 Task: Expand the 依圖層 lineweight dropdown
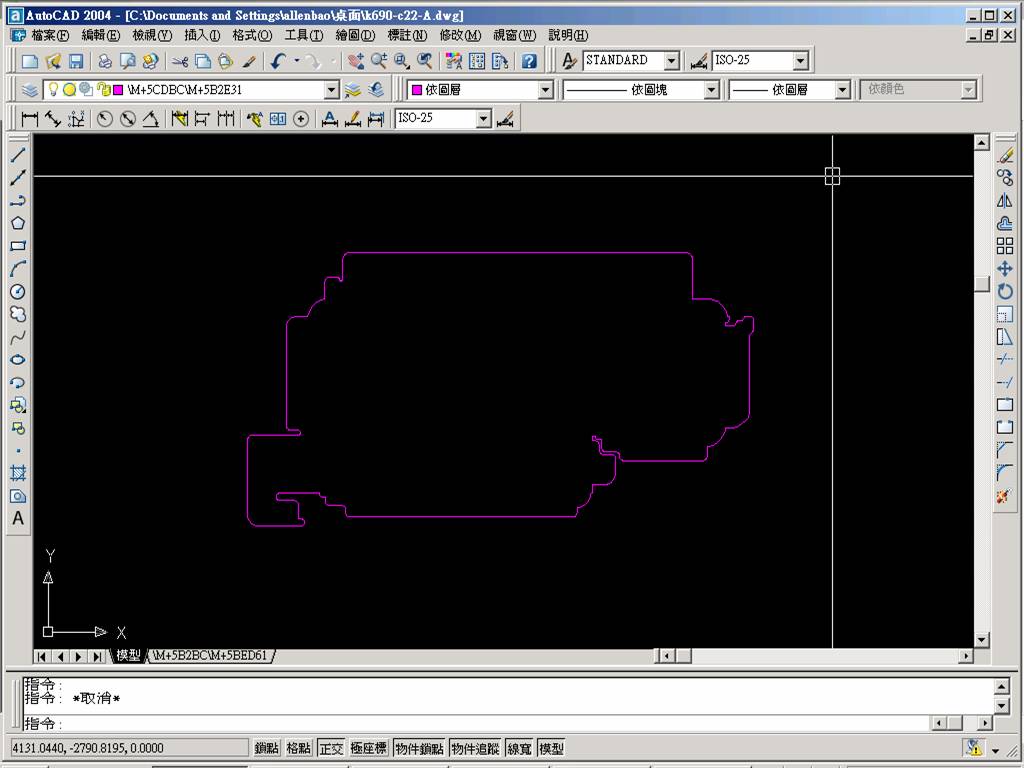tap(842, 90)
